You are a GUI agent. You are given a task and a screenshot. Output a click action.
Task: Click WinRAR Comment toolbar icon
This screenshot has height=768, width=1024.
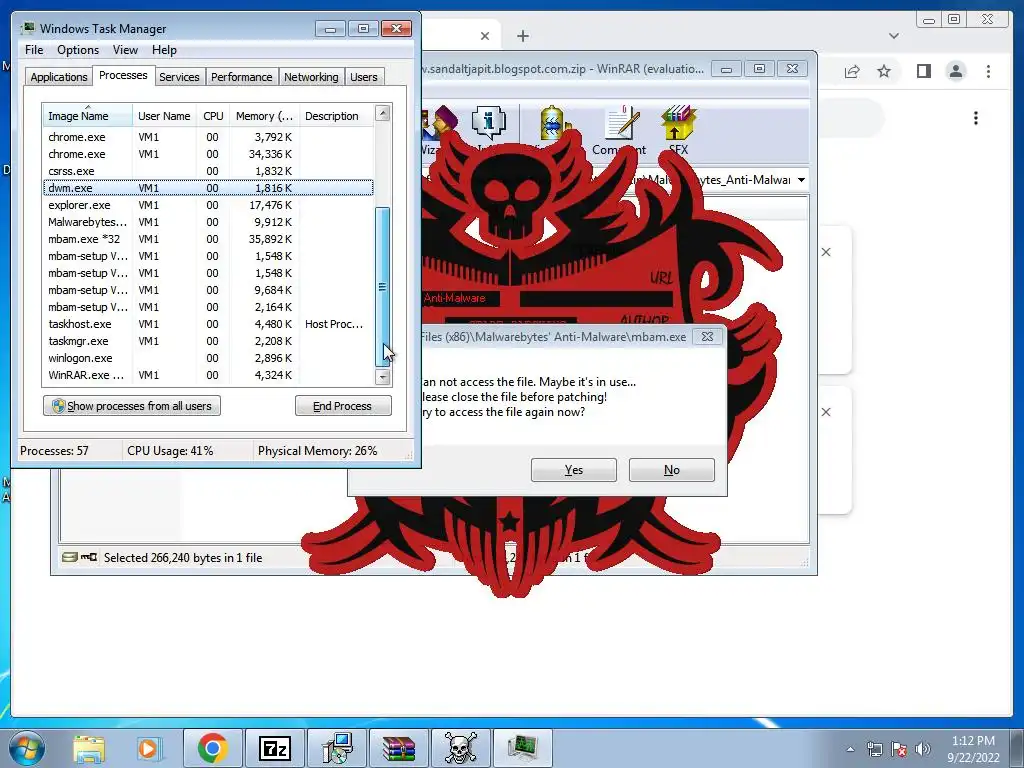pyautogui.click(x=619, y=130)
